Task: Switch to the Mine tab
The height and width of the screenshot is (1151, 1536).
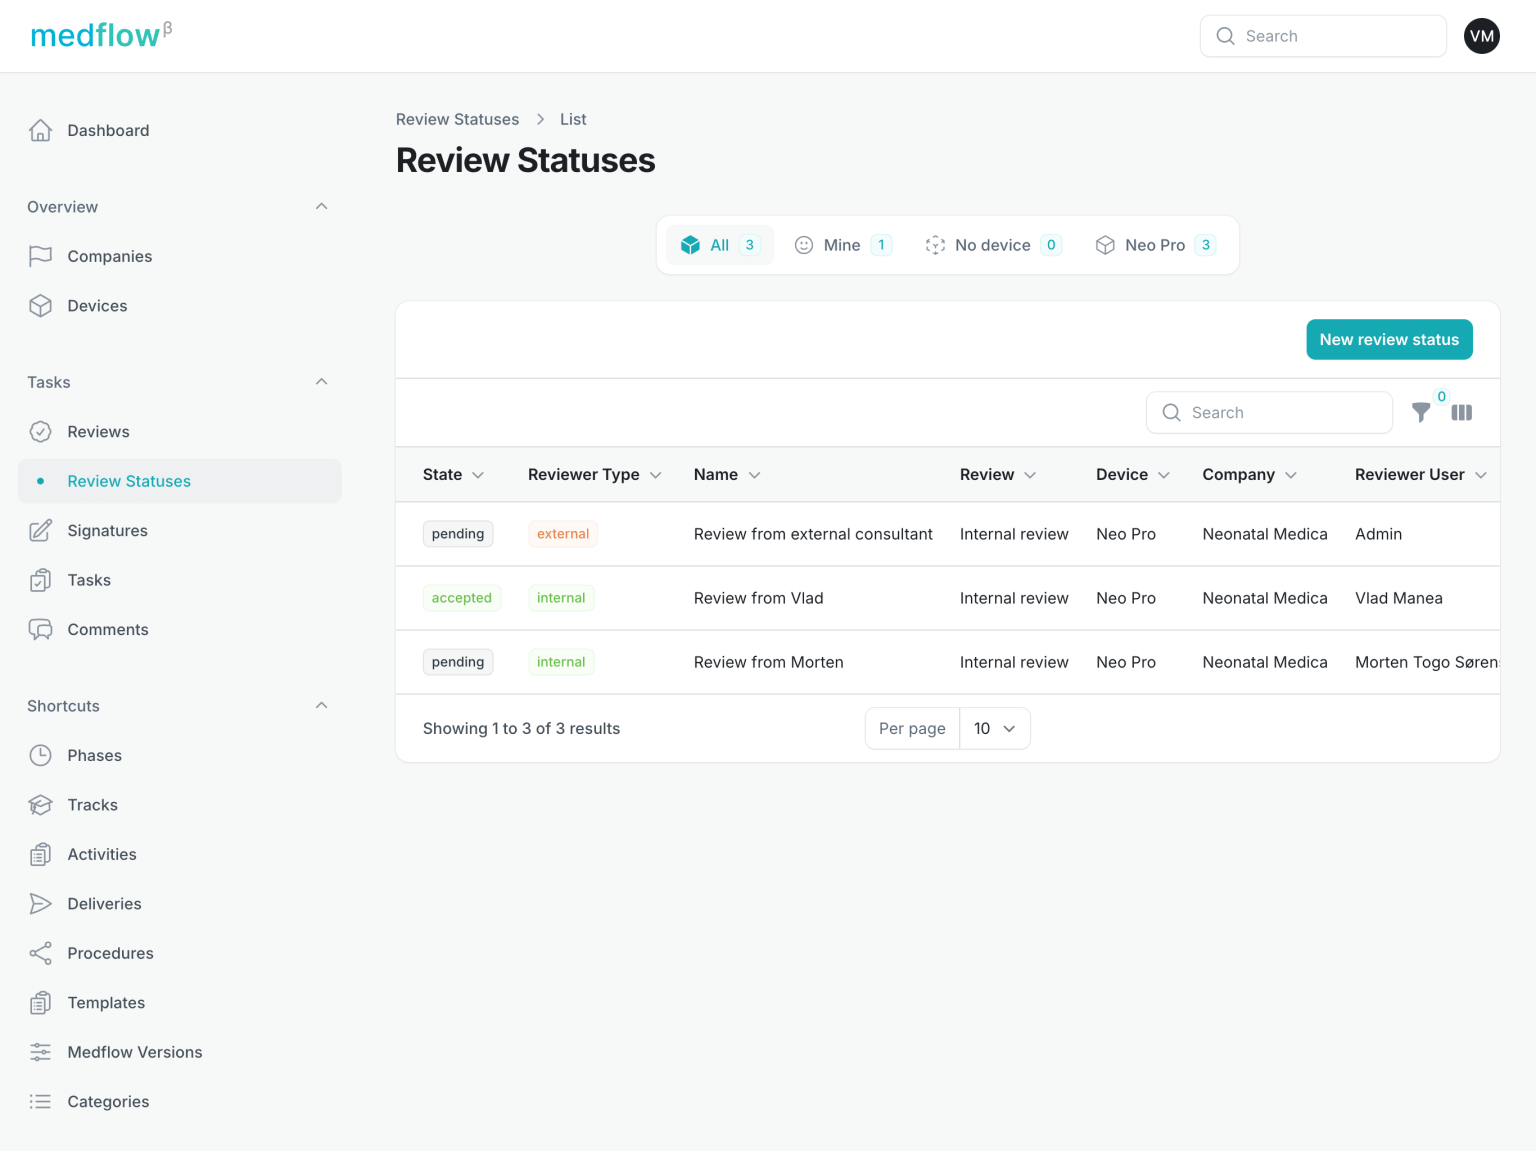Action: pyautogui.click(x=842, y=245)
